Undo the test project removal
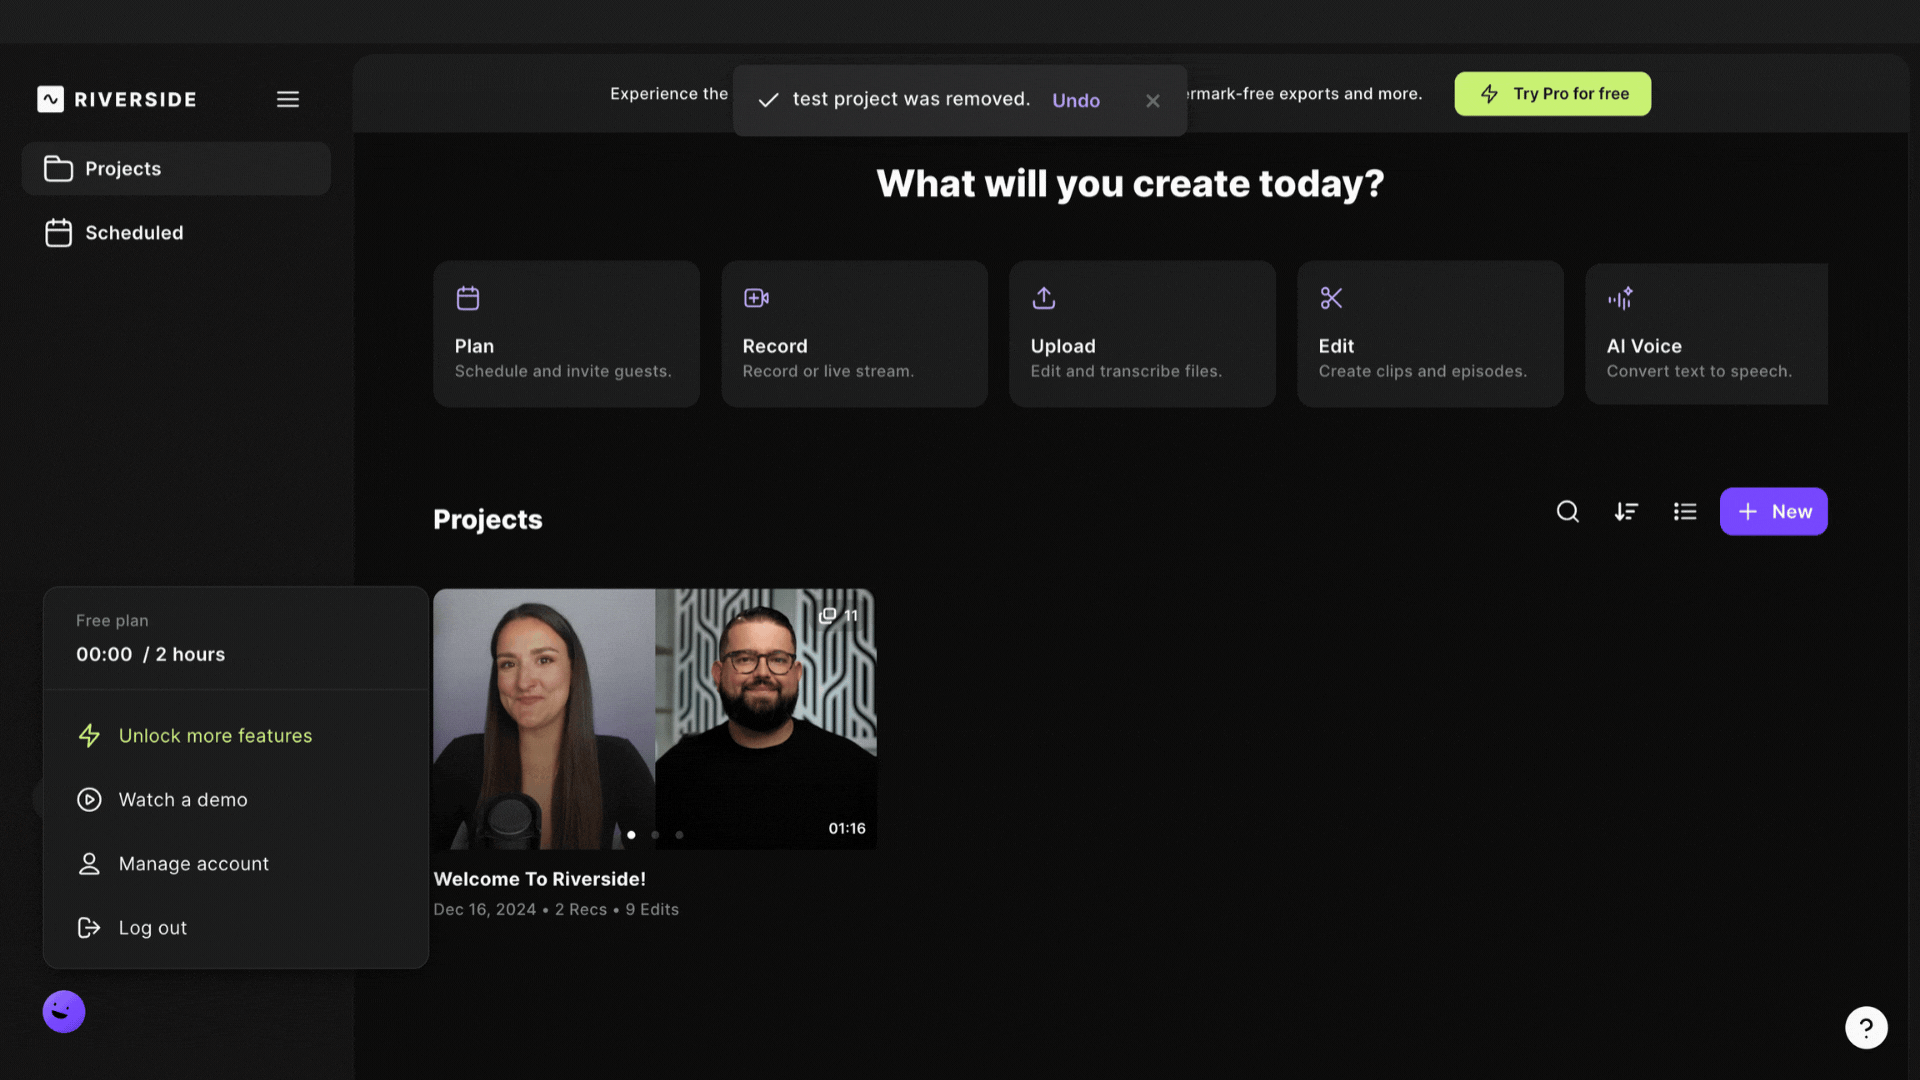 pos(1076,101)
